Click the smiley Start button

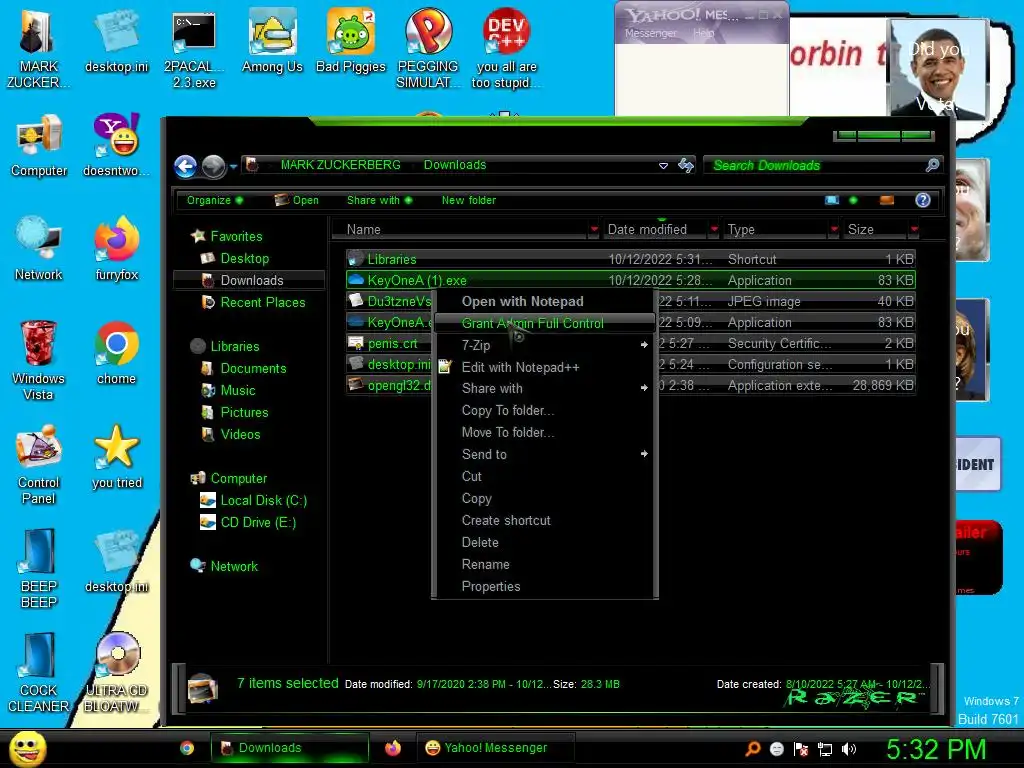27,748
